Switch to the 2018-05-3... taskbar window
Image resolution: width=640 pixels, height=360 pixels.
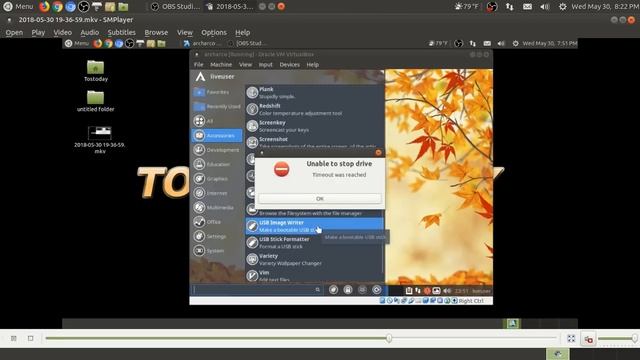230,7
